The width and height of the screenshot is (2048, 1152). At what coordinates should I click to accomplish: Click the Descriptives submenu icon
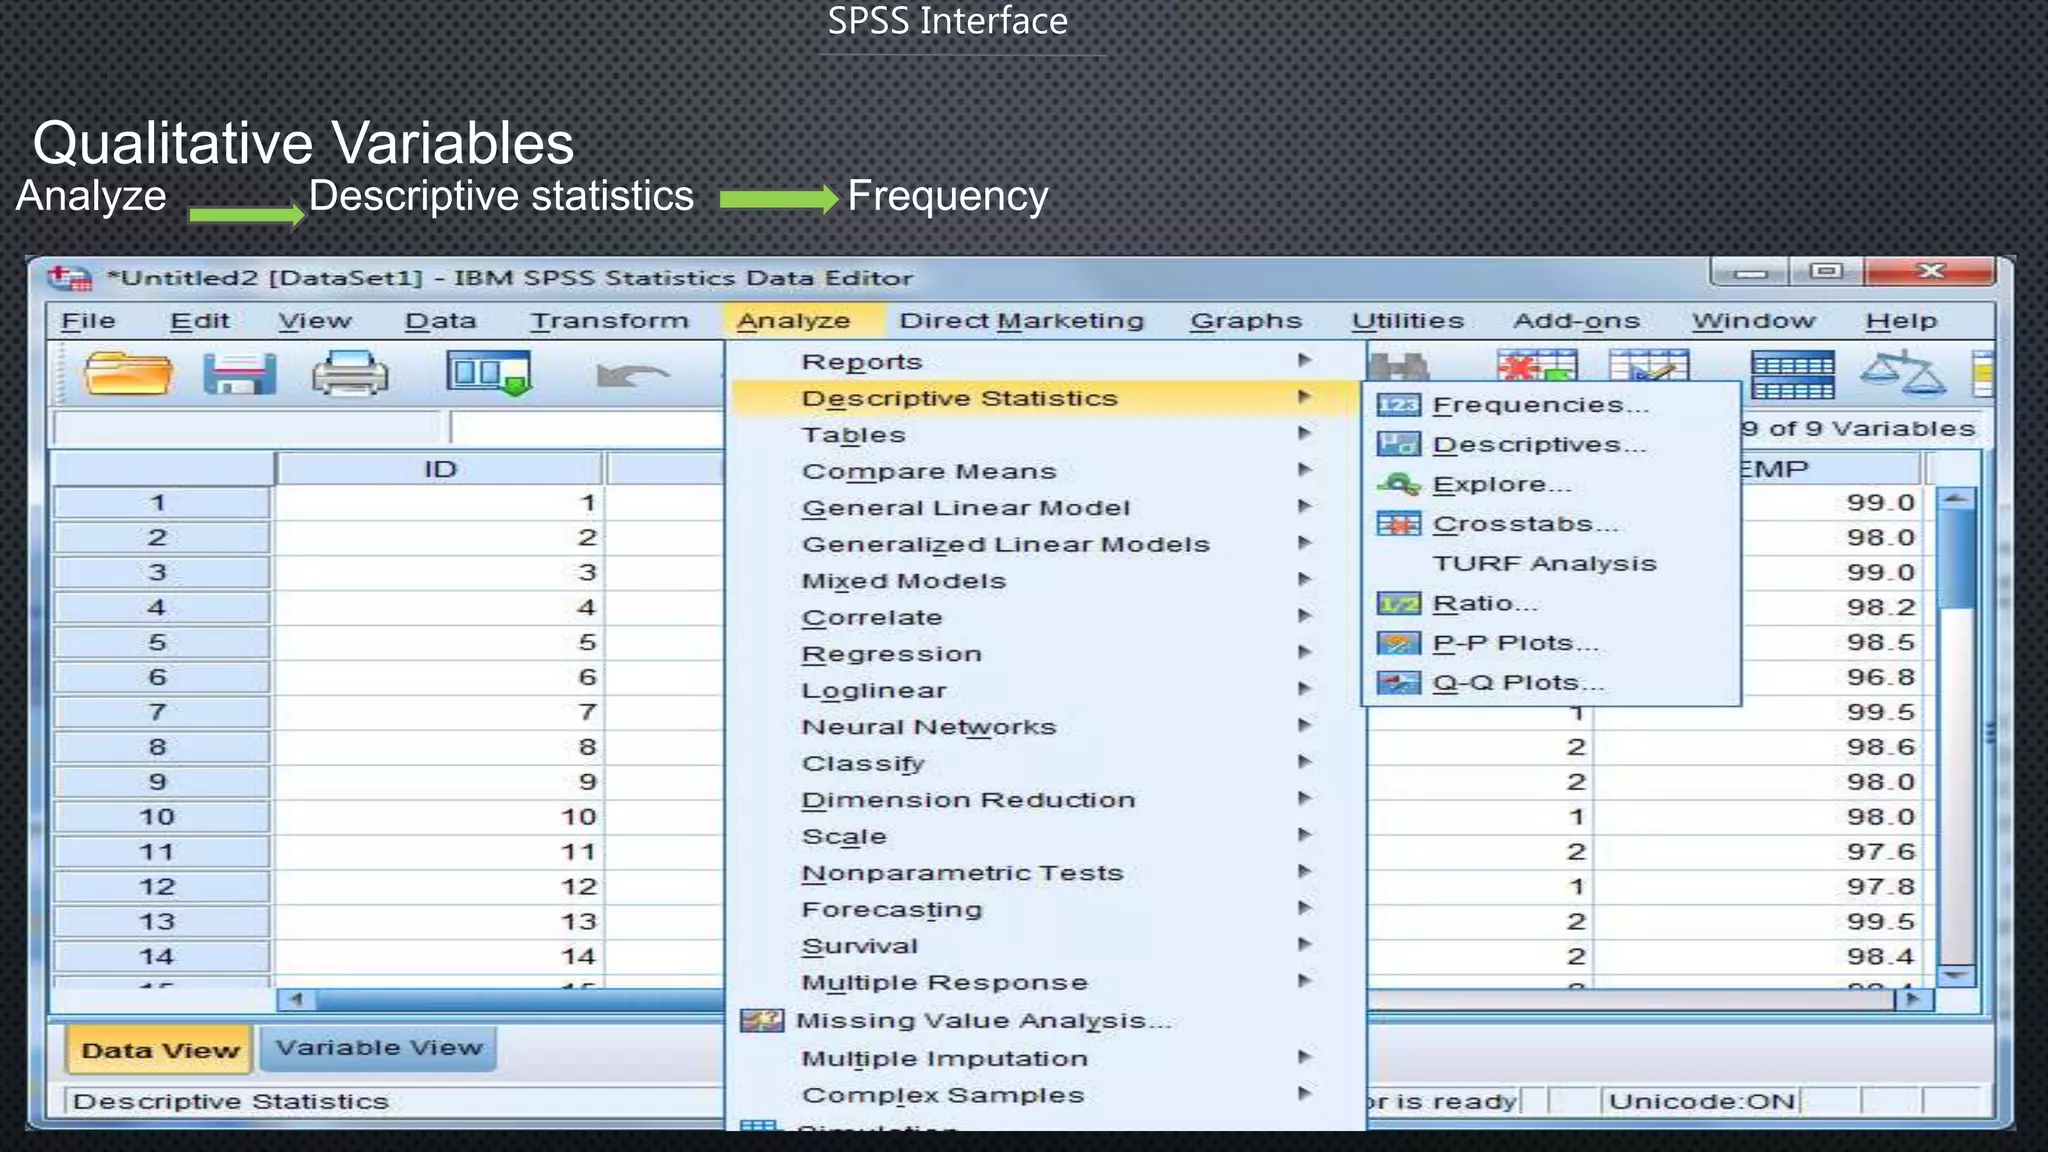click(x=1398, y=444)
